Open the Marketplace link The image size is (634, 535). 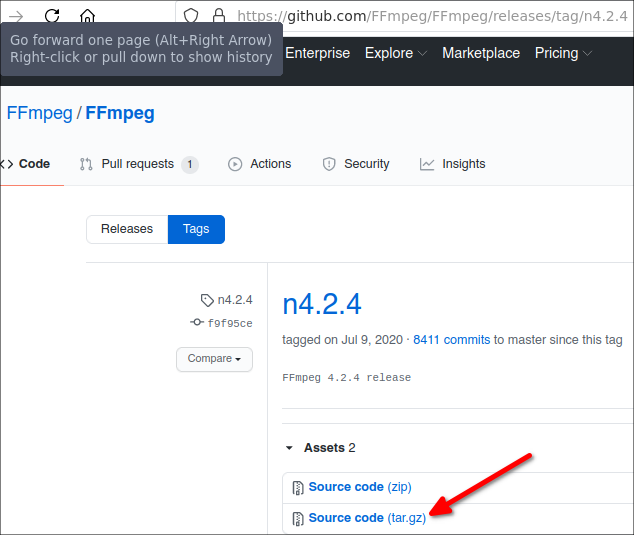coord(481,53)
